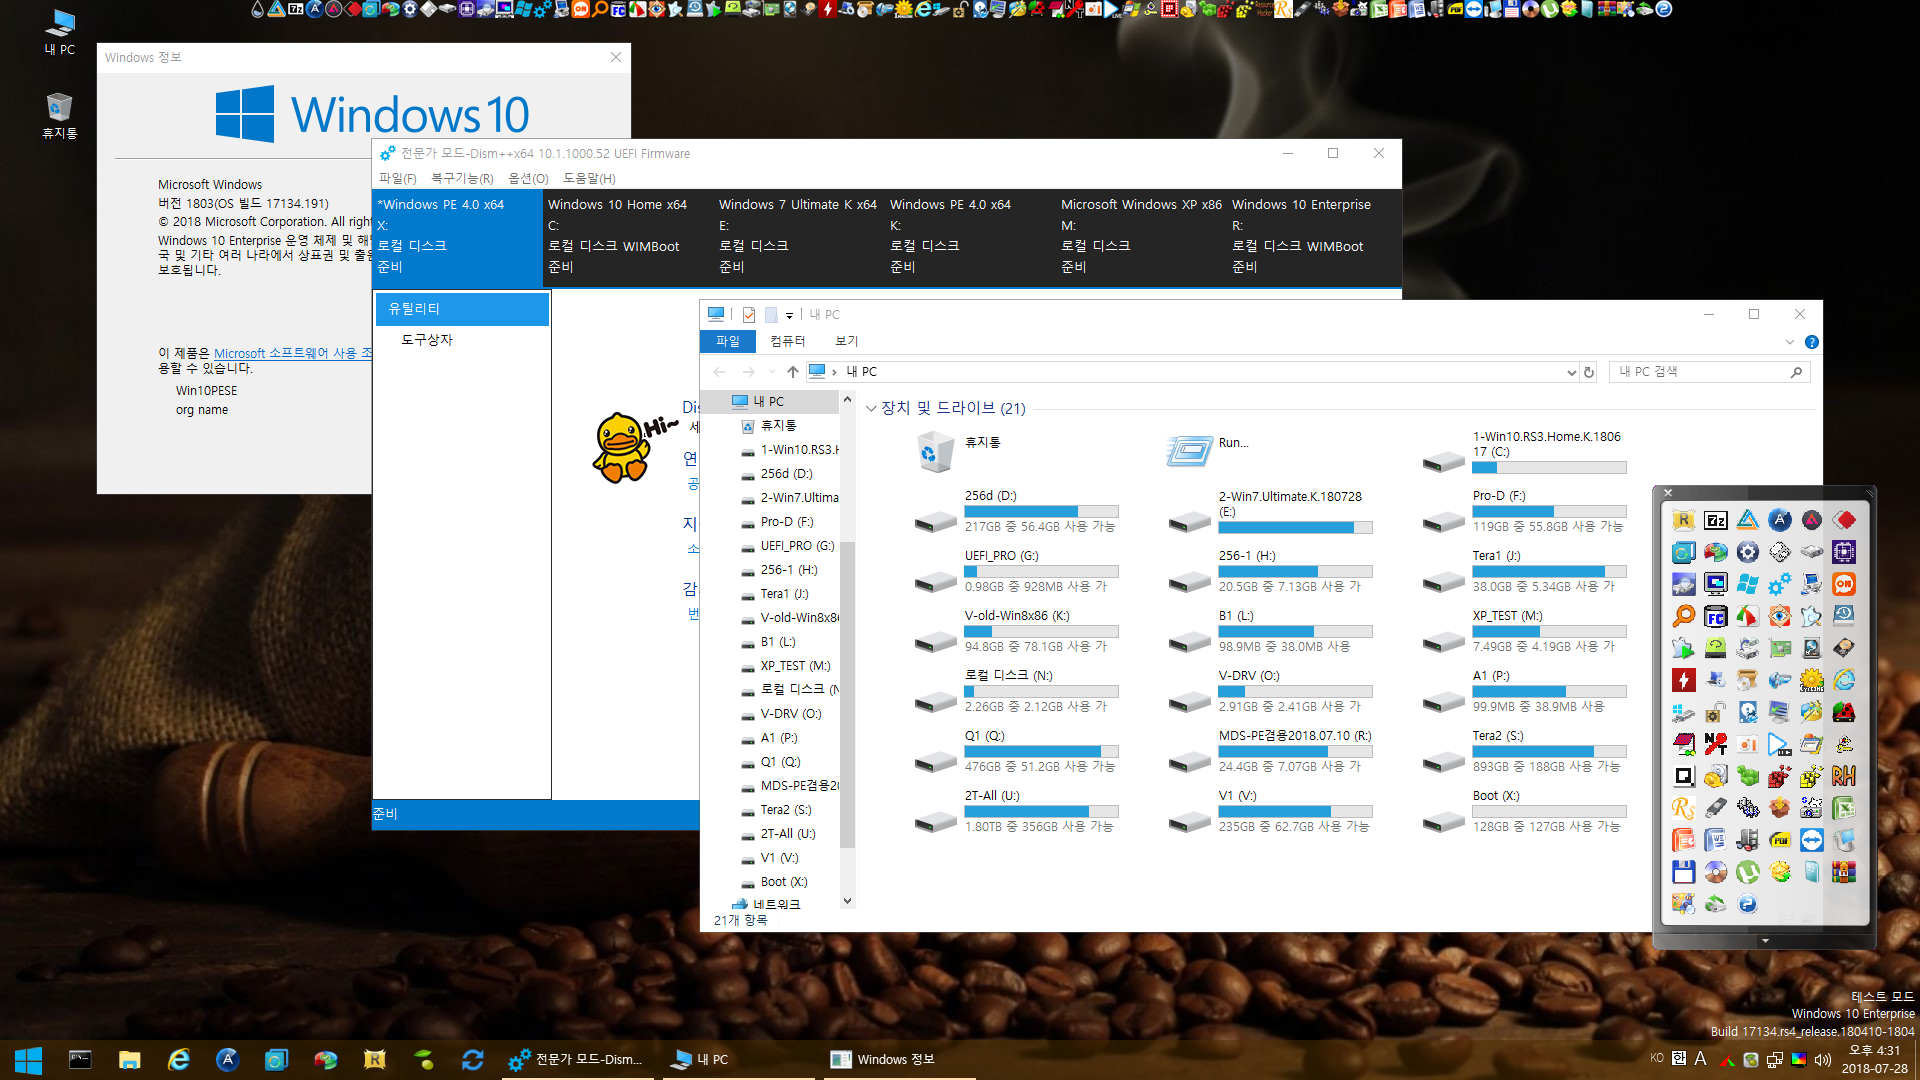Open the sunflower icon in the launcher palette
Image resolution: width=1920 pixels, height=1080 pixels.
(1812, 680)
